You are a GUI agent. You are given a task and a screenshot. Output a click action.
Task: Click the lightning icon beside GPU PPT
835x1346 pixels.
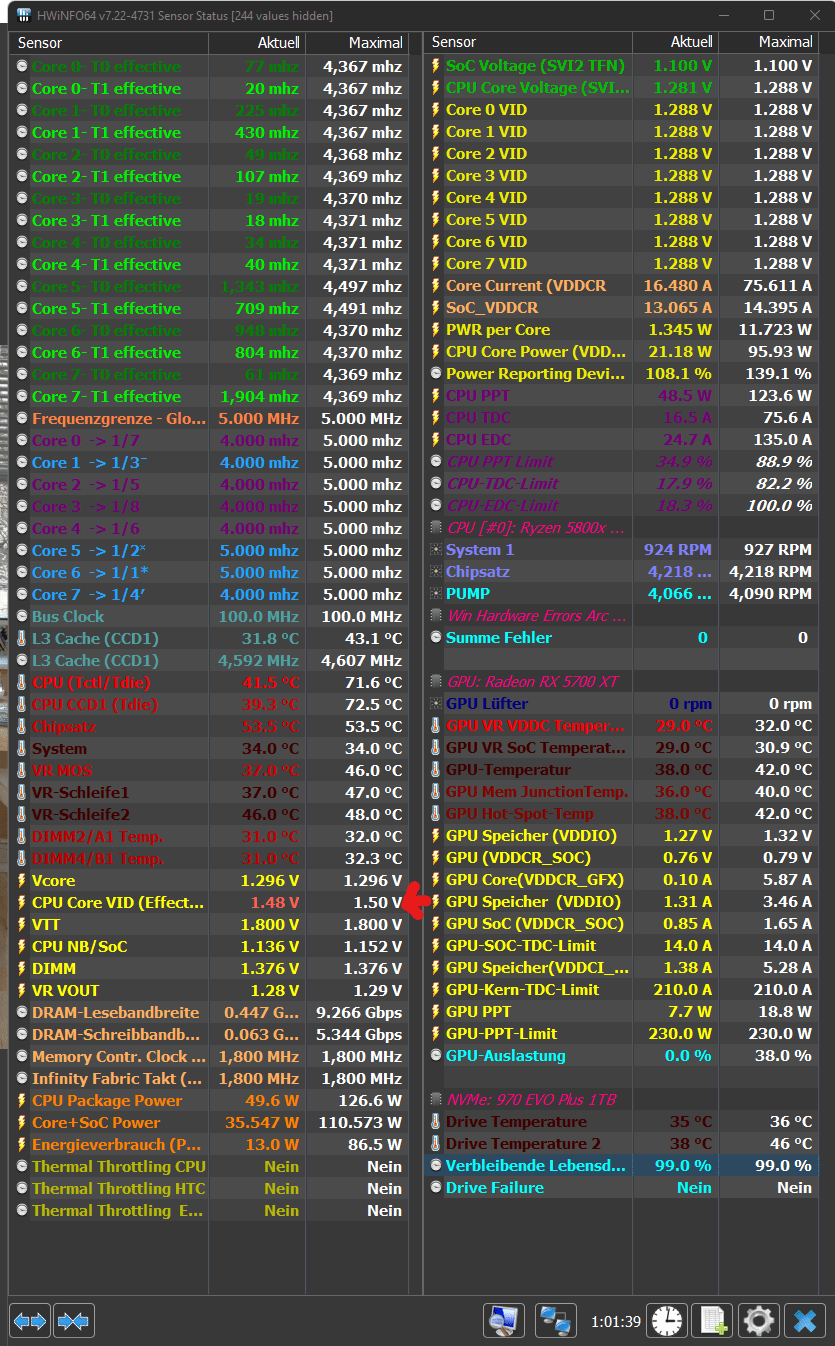[x=436, y=1012]
